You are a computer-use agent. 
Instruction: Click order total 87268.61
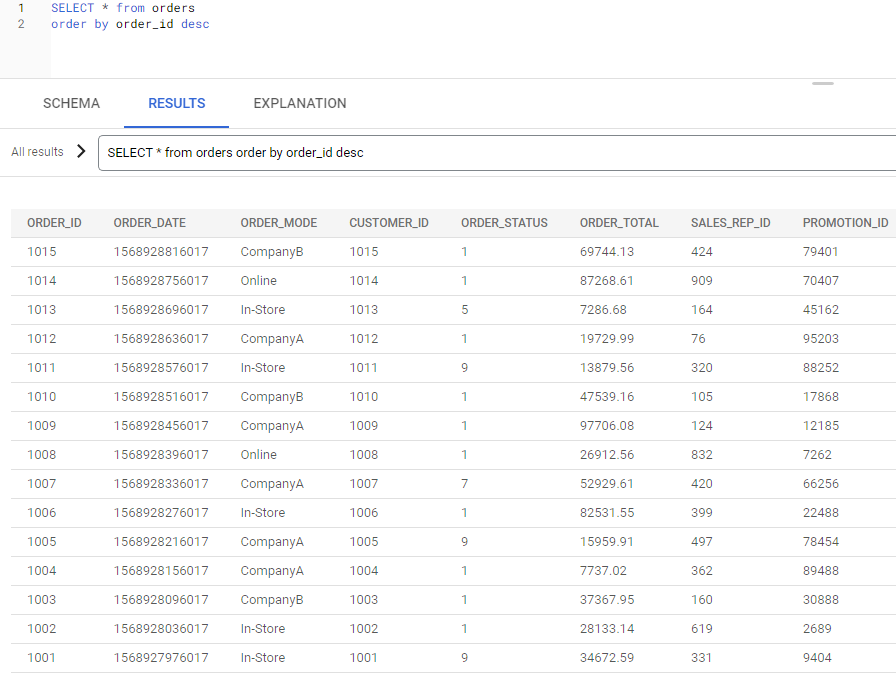tap(607, 281)
